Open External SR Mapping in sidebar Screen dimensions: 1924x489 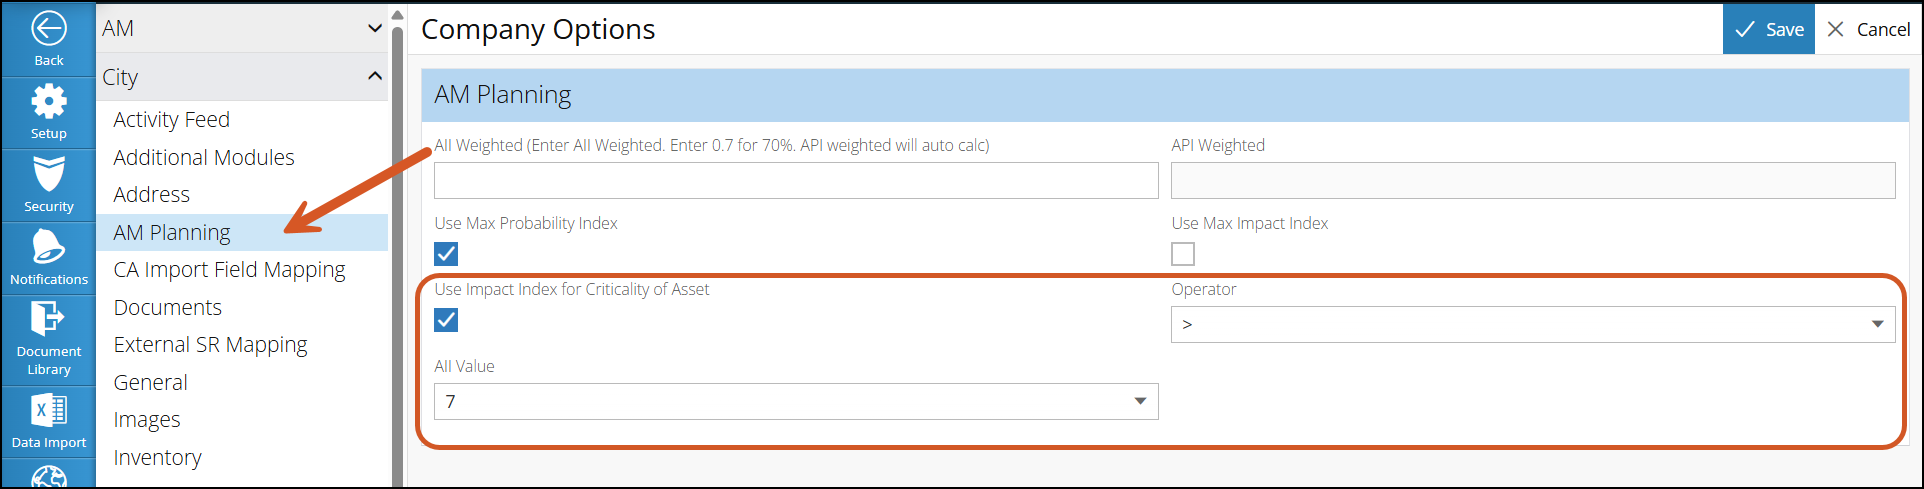[x=210, y=345]
